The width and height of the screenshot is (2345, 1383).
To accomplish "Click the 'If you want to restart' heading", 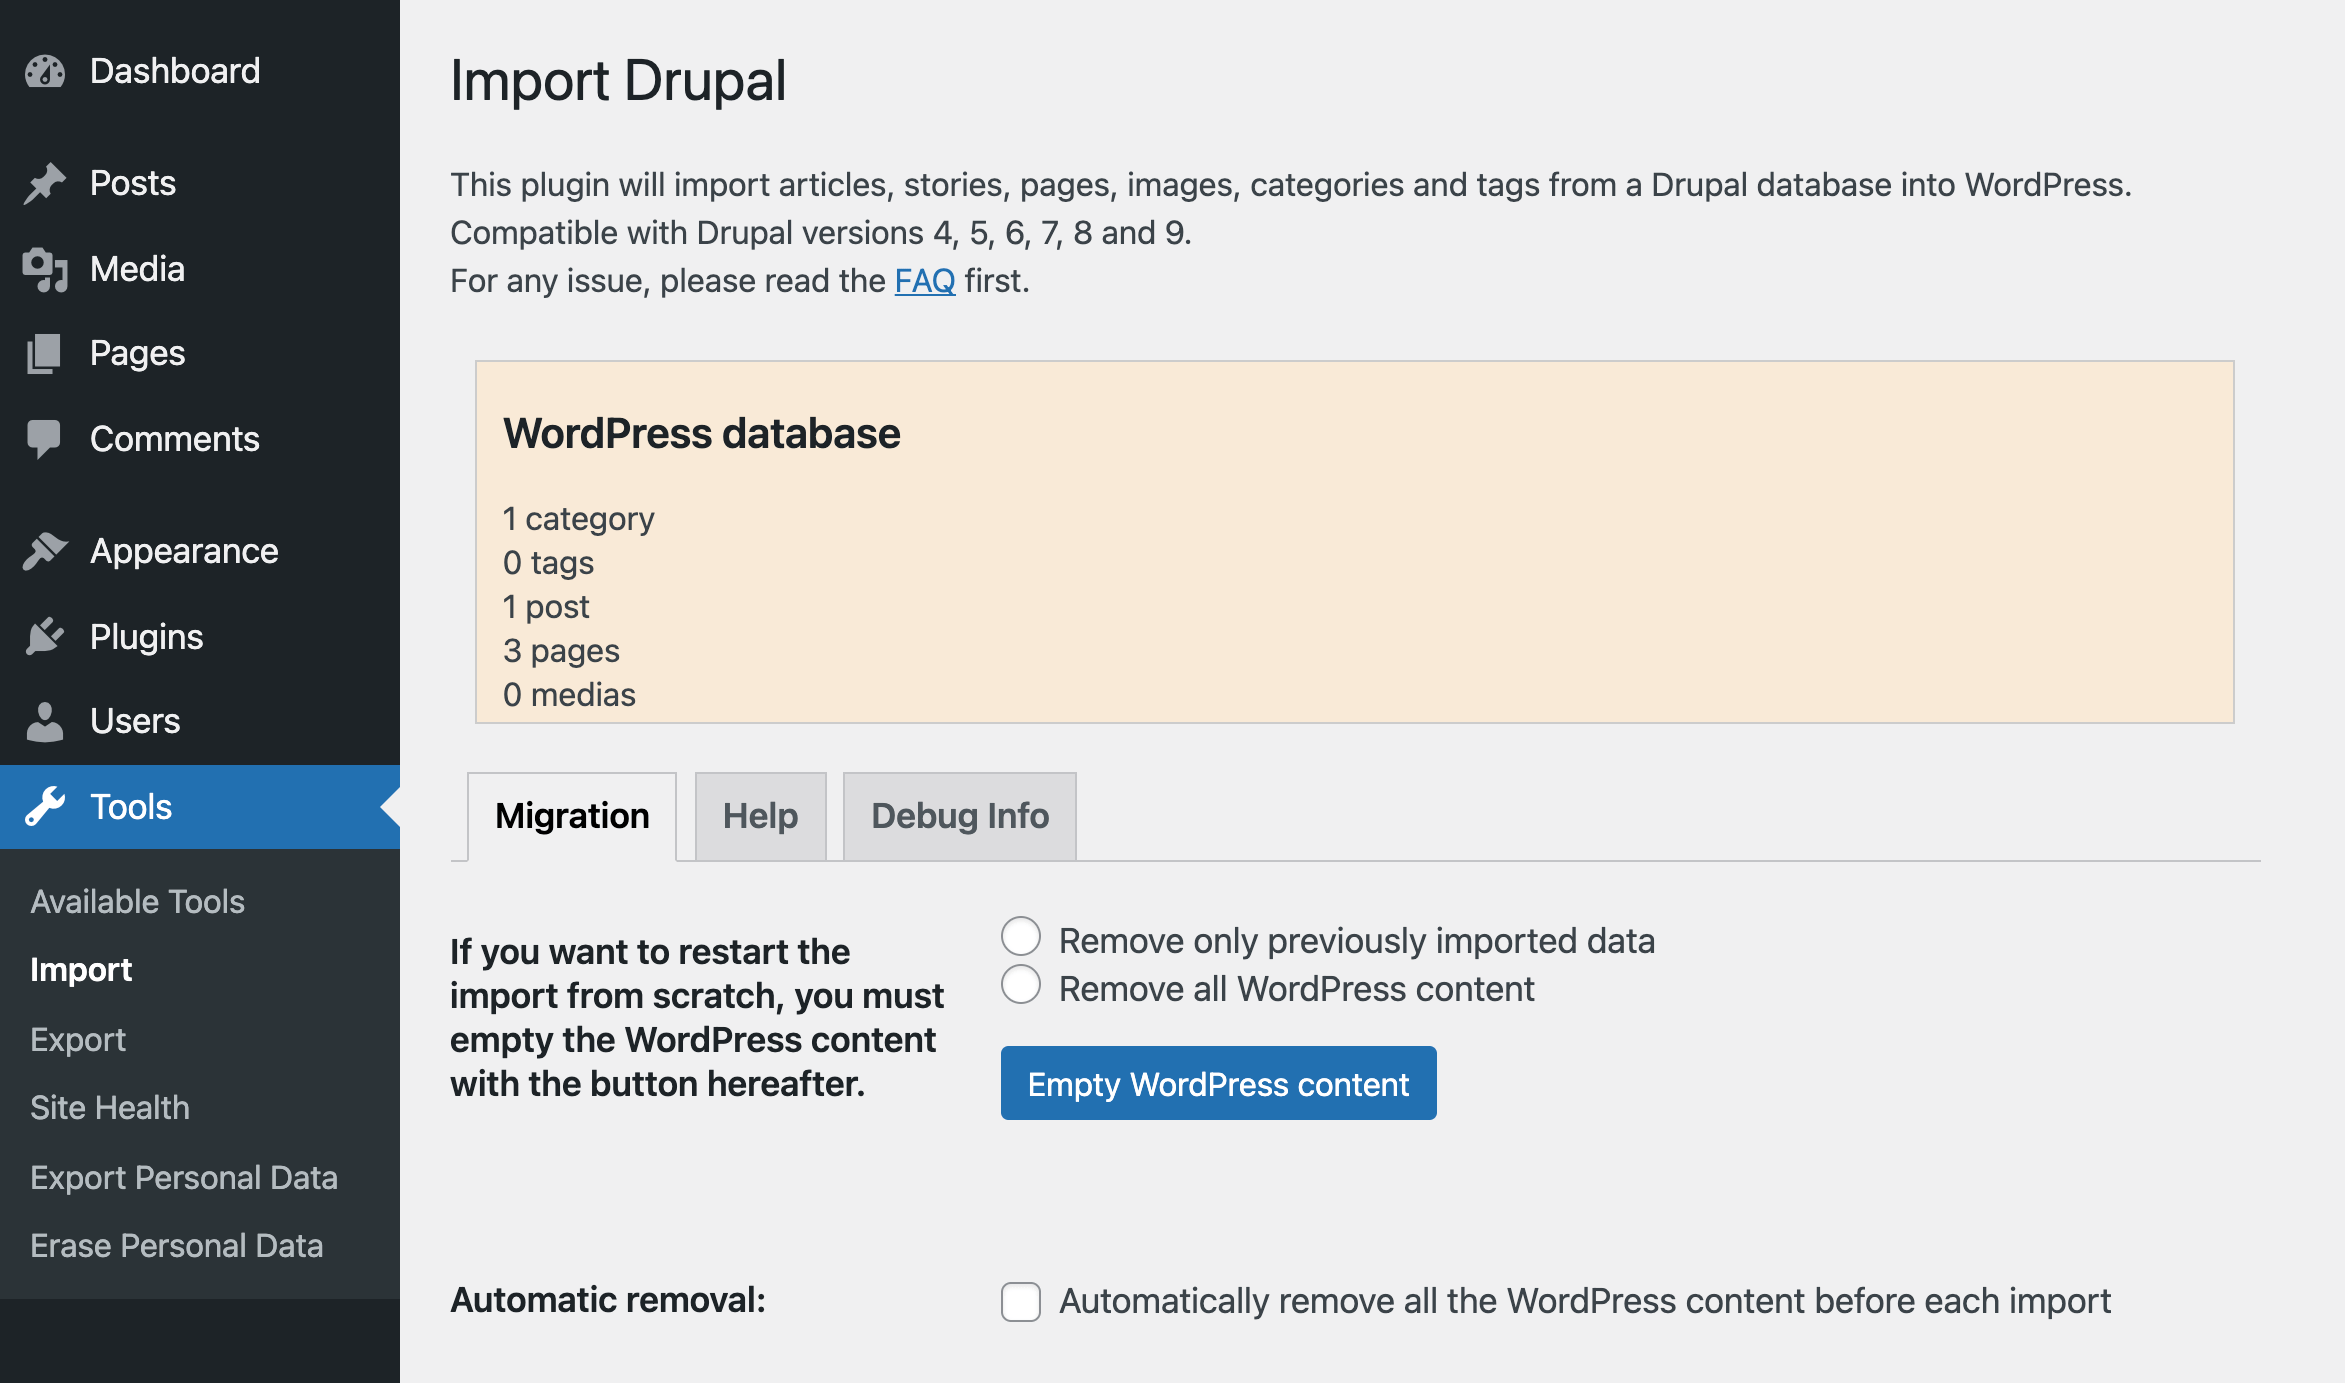I will pos(697,1018).
